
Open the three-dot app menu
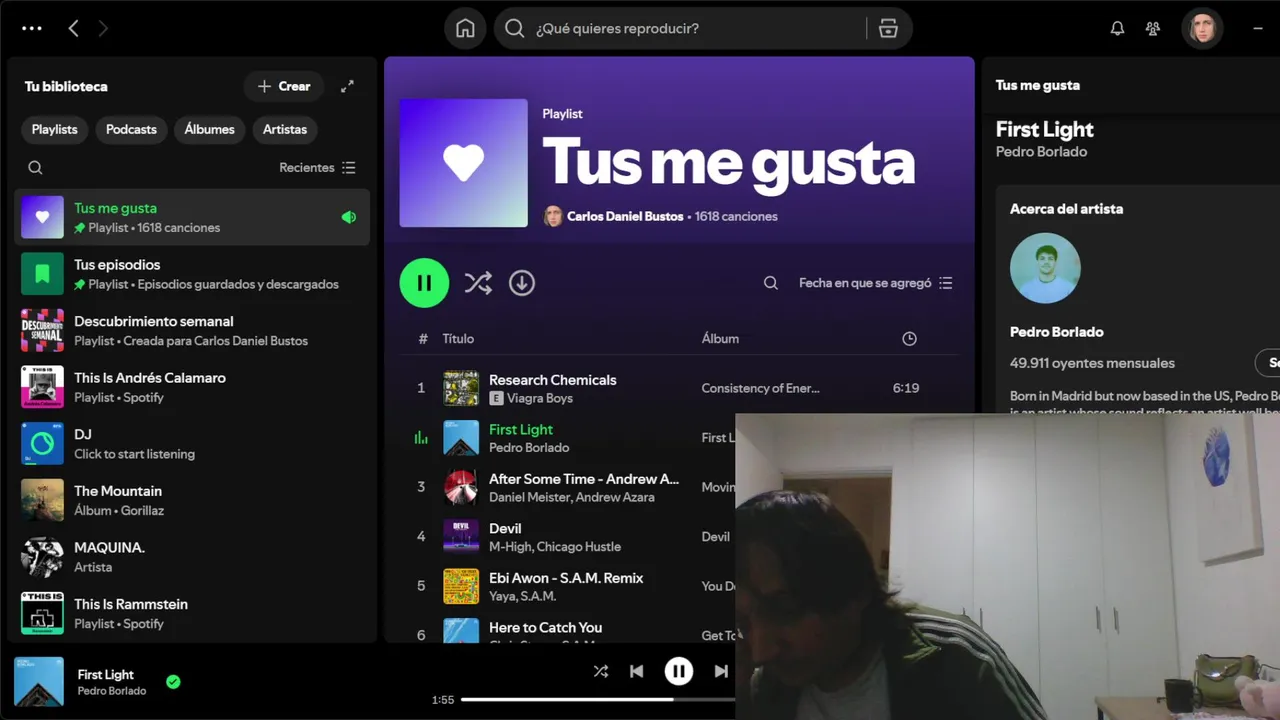click(x=32, y=28)
